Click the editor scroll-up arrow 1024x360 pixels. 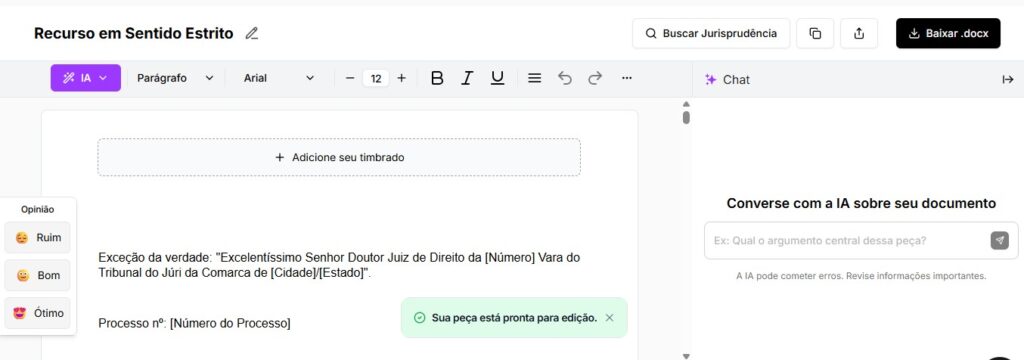click(686, 104)
